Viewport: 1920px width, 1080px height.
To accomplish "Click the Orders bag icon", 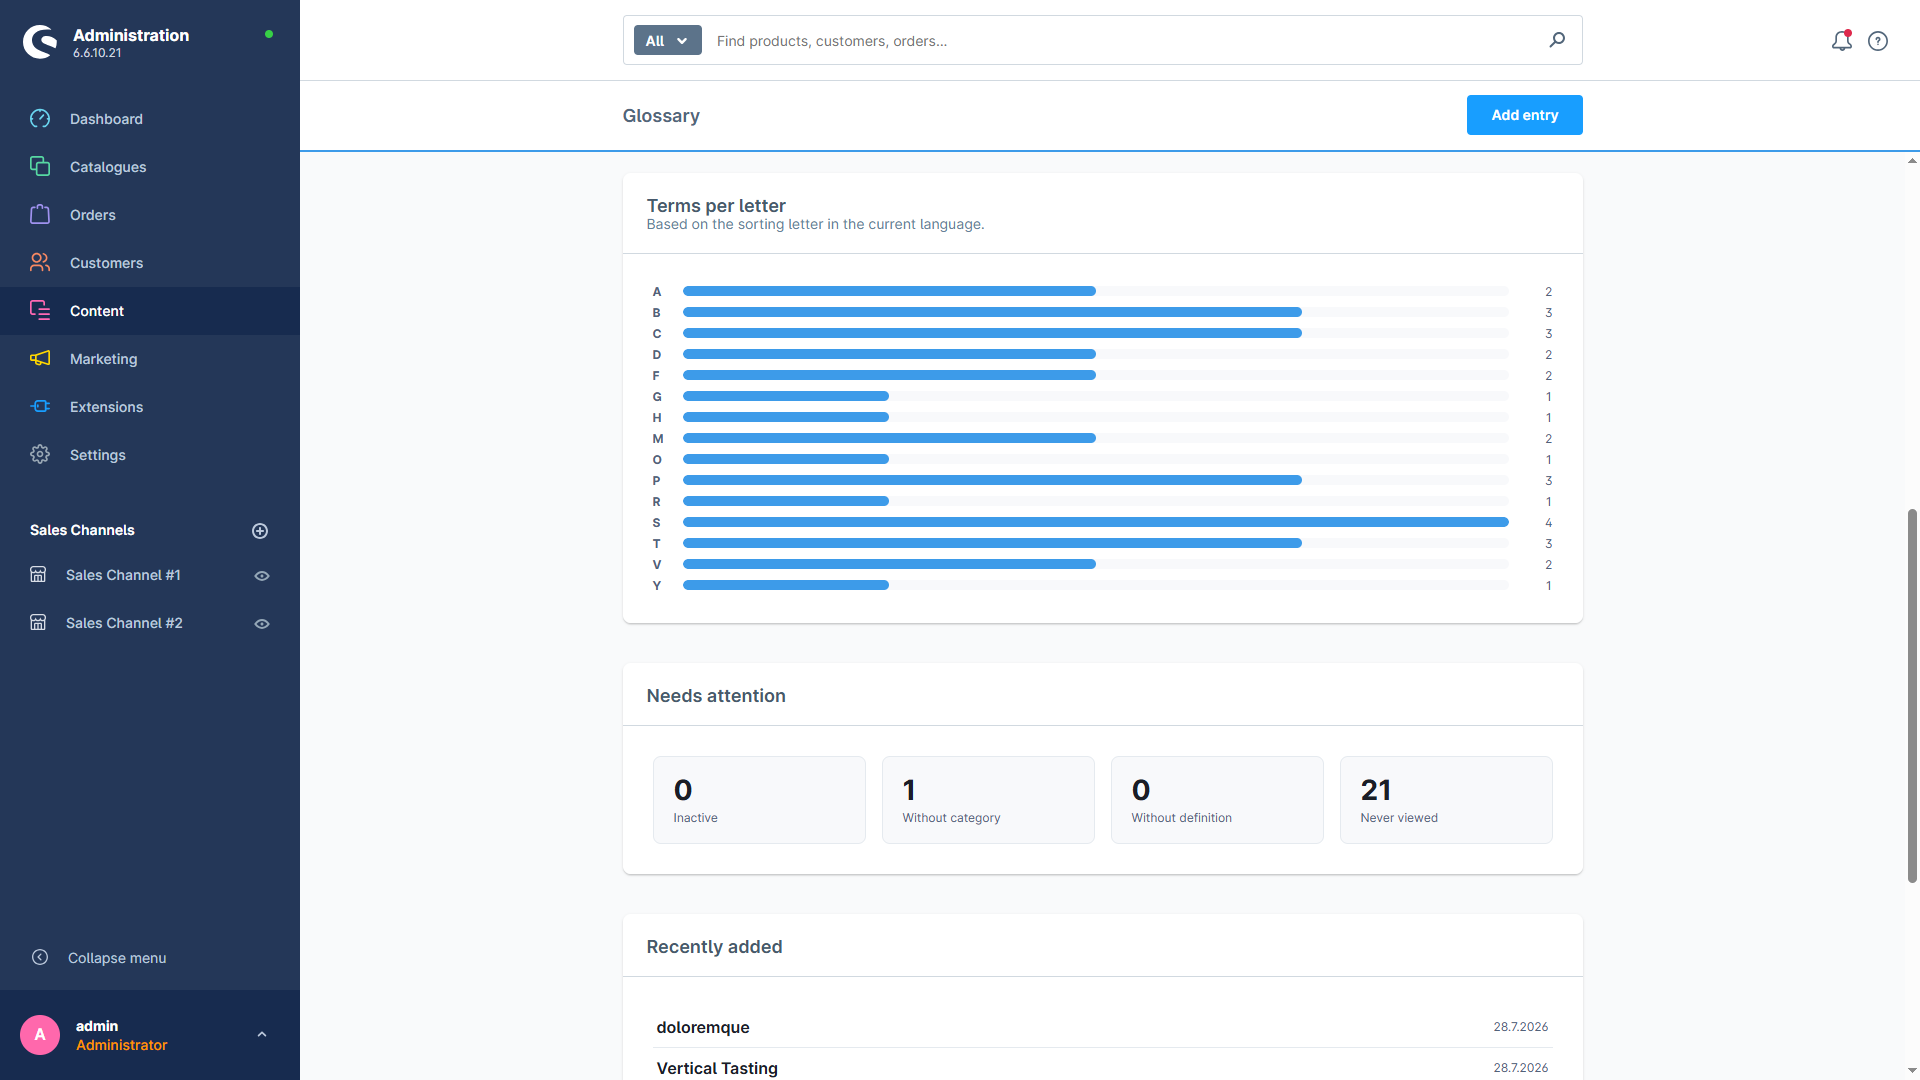I will pos(40,215).
